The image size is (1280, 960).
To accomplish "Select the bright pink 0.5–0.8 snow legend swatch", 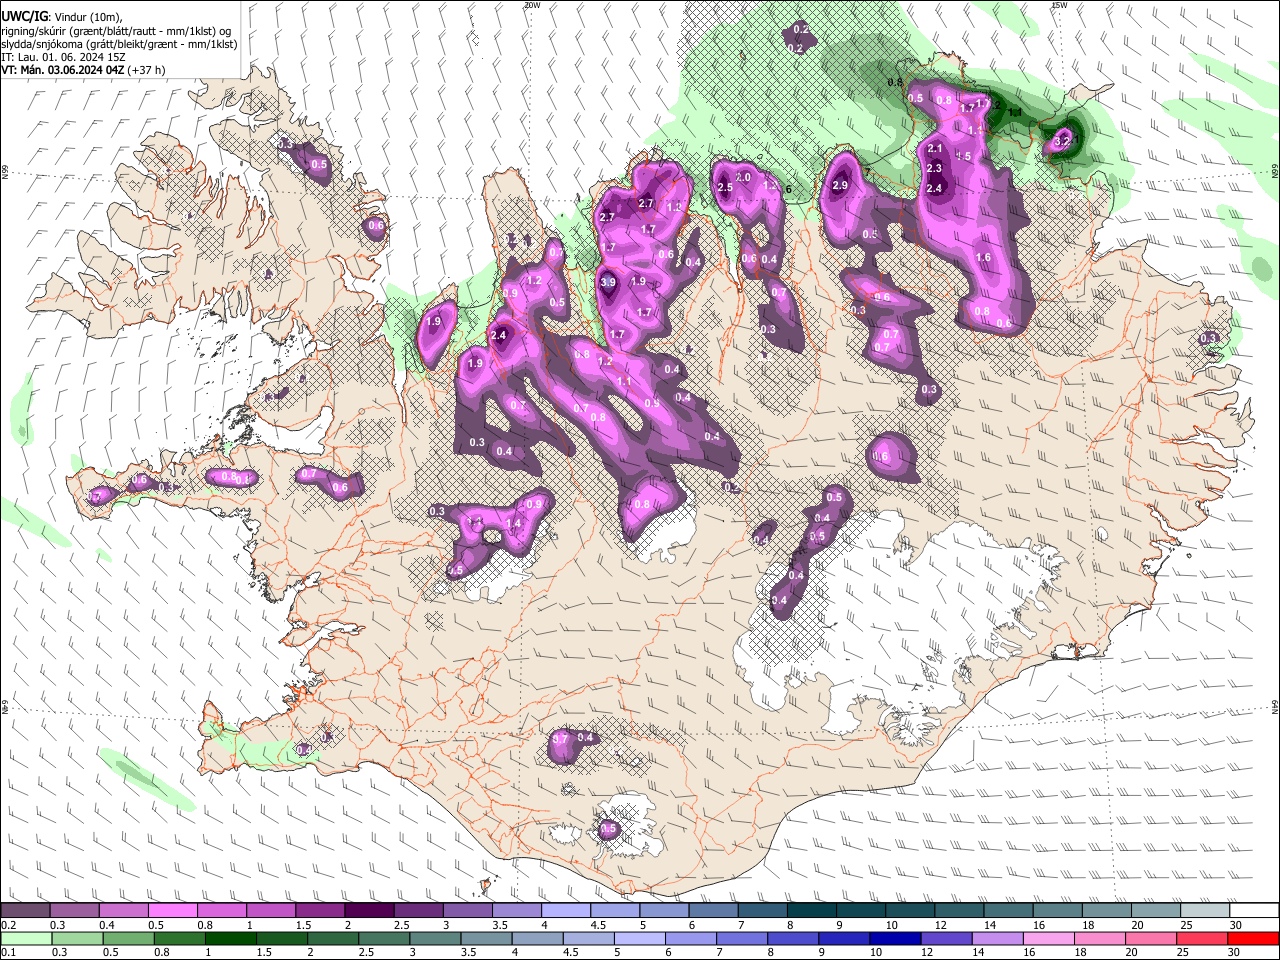I will pos(173,911).
